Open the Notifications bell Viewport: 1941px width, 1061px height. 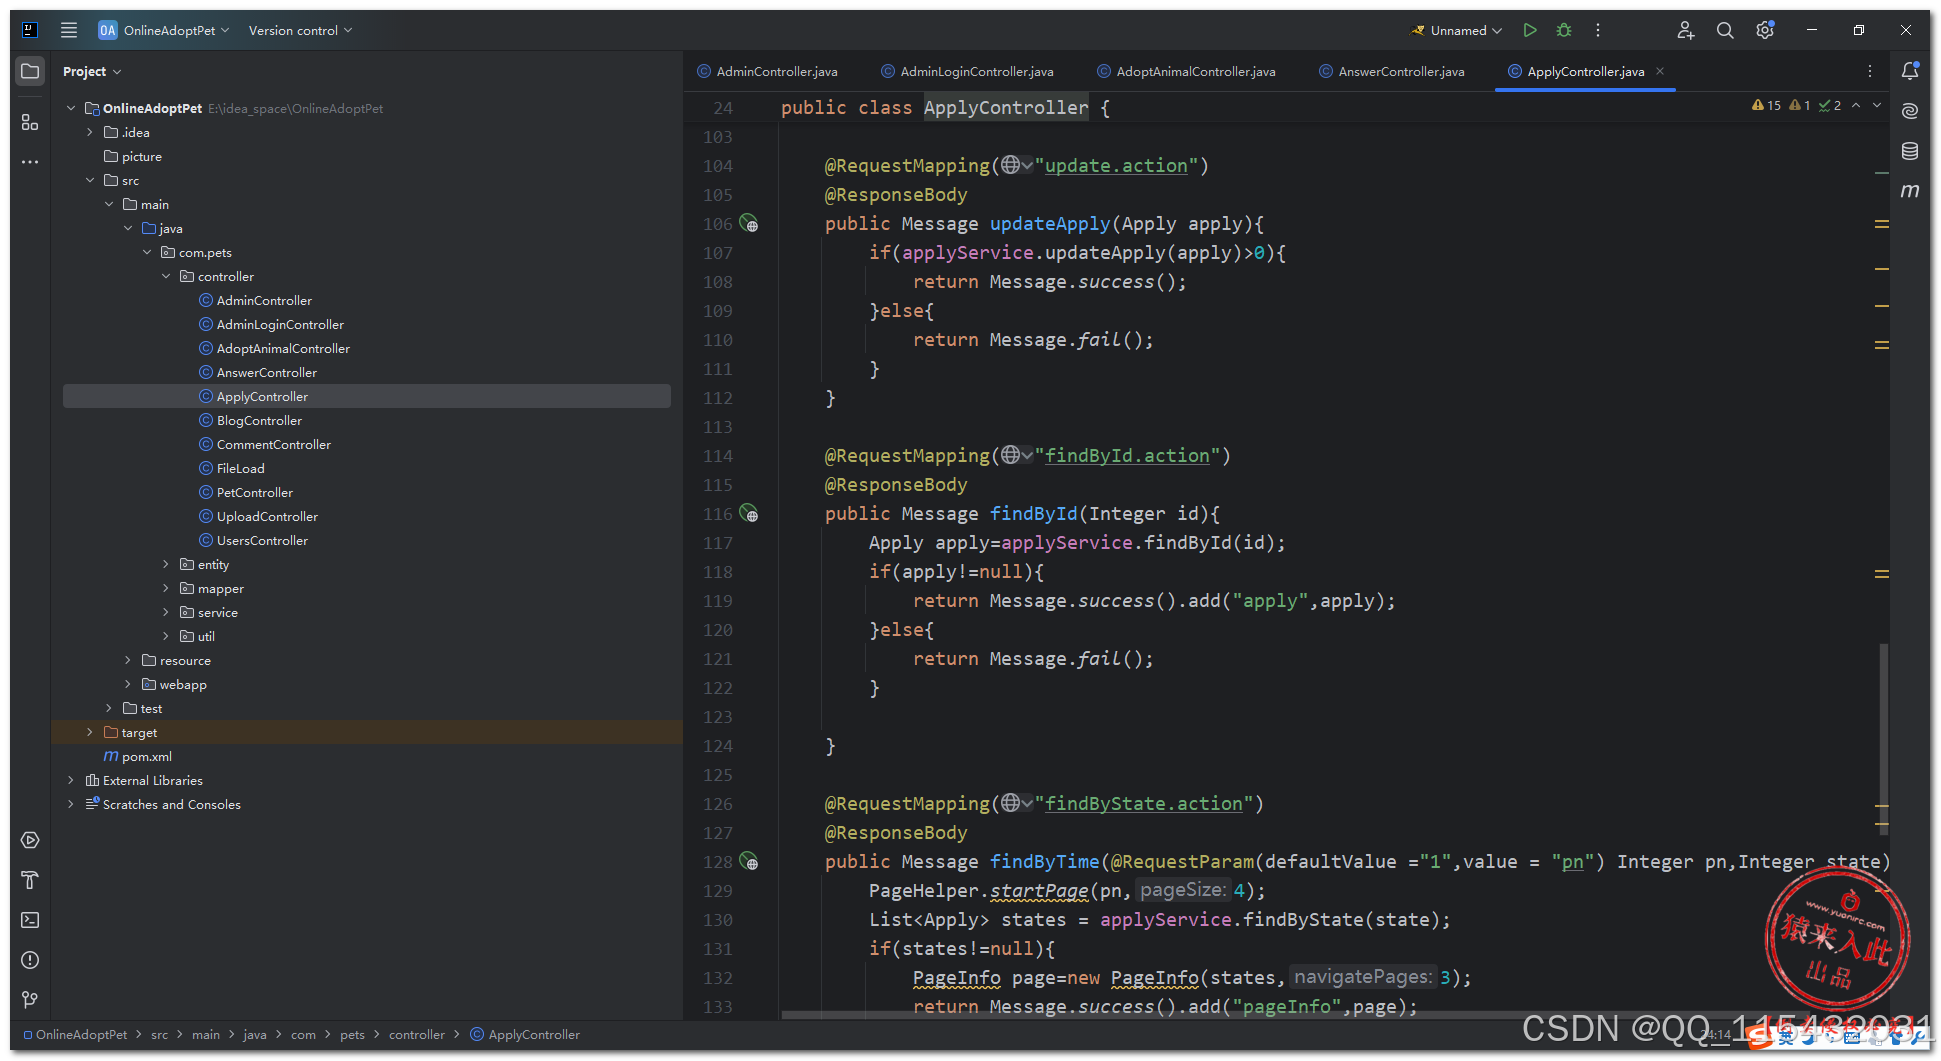click(x=1910, y=71)
